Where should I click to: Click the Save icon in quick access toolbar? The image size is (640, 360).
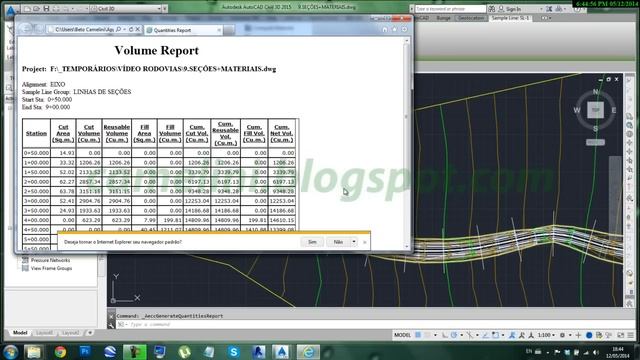click(x=46, y=8)
